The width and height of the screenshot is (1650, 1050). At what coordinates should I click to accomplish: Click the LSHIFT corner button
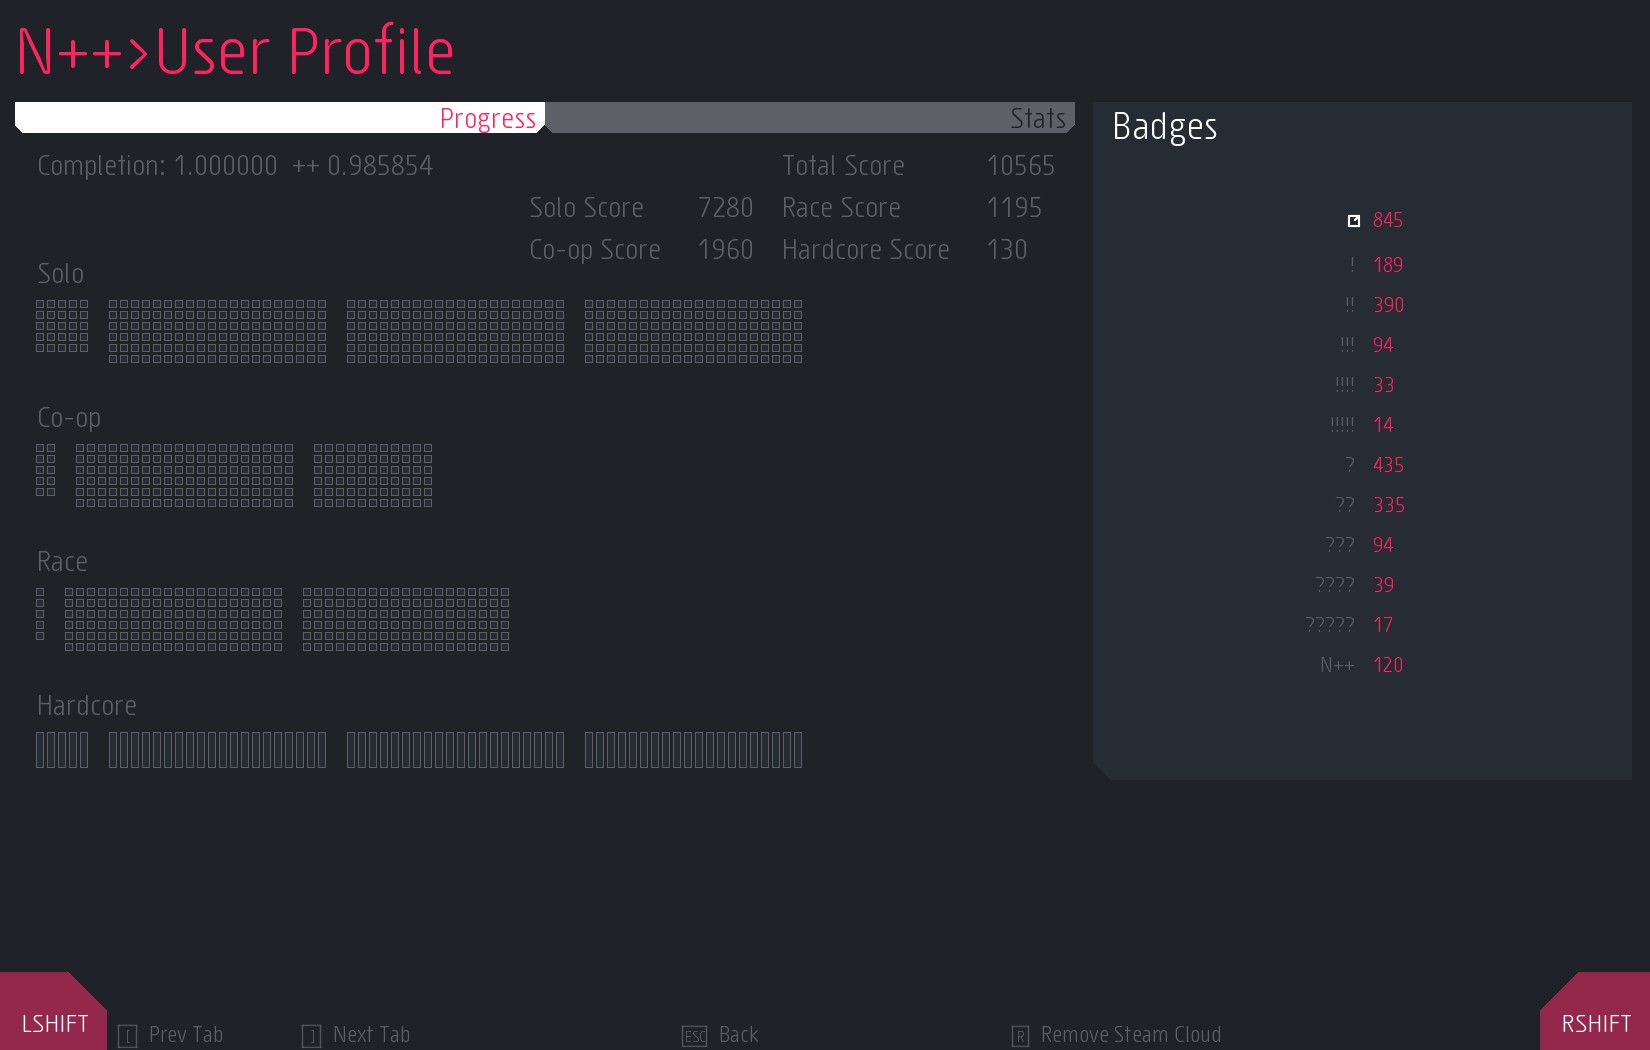click(x=53, y=1011)
